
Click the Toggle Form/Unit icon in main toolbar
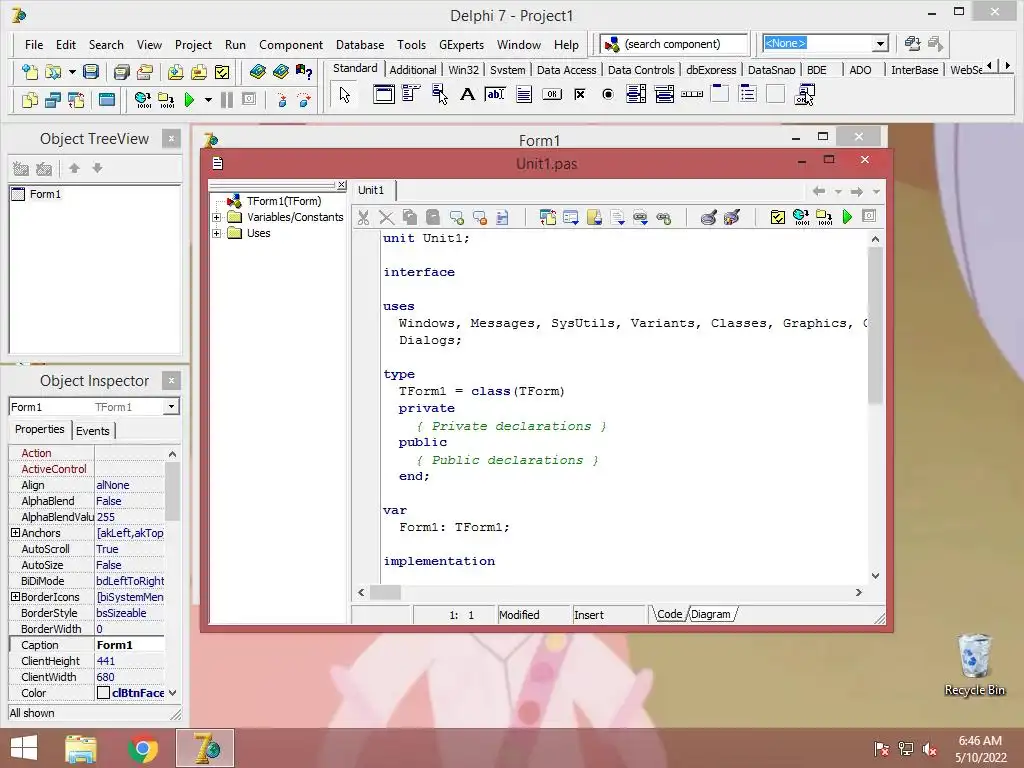click(x=76, y=100)
